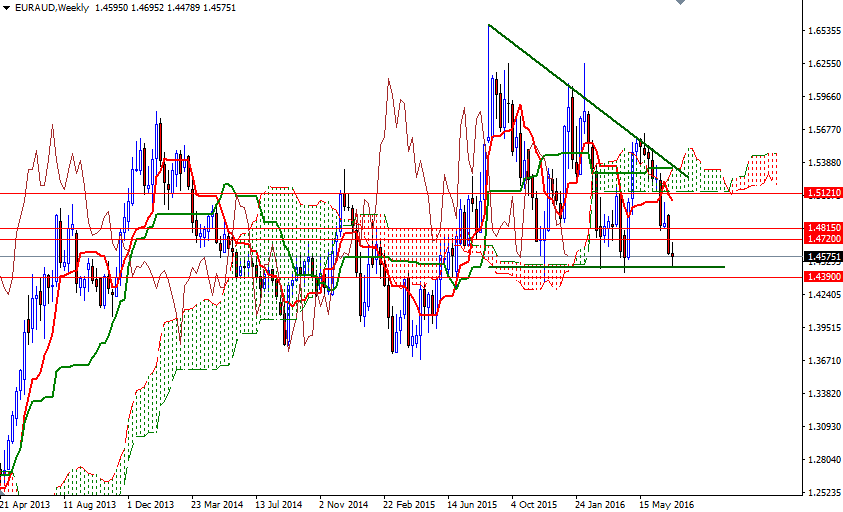Click the 14 Jun 2015 date label
Screen dimensions: 843x512
[x=472, y=504]
